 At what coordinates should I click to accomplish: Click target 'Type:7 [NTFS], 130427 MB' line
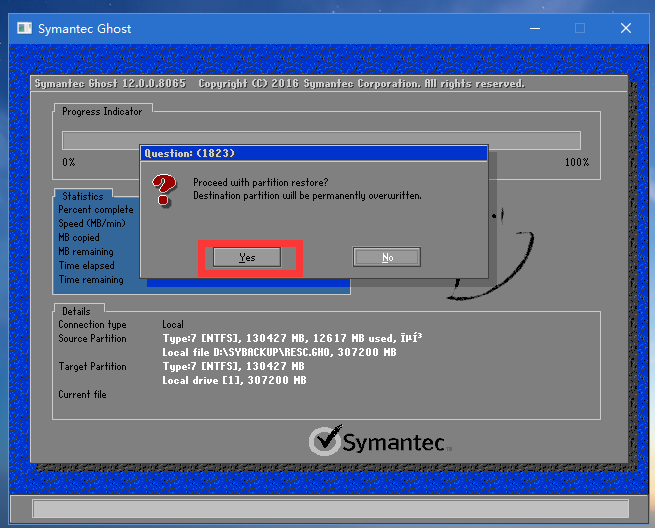[234, 366]
